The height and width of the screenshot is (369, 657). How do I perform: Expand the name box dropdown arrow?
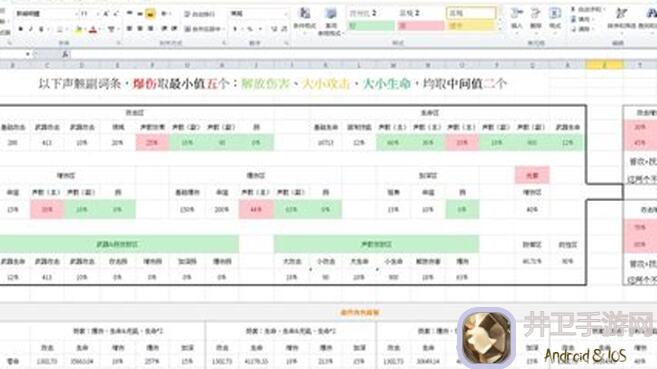point(28,54)
